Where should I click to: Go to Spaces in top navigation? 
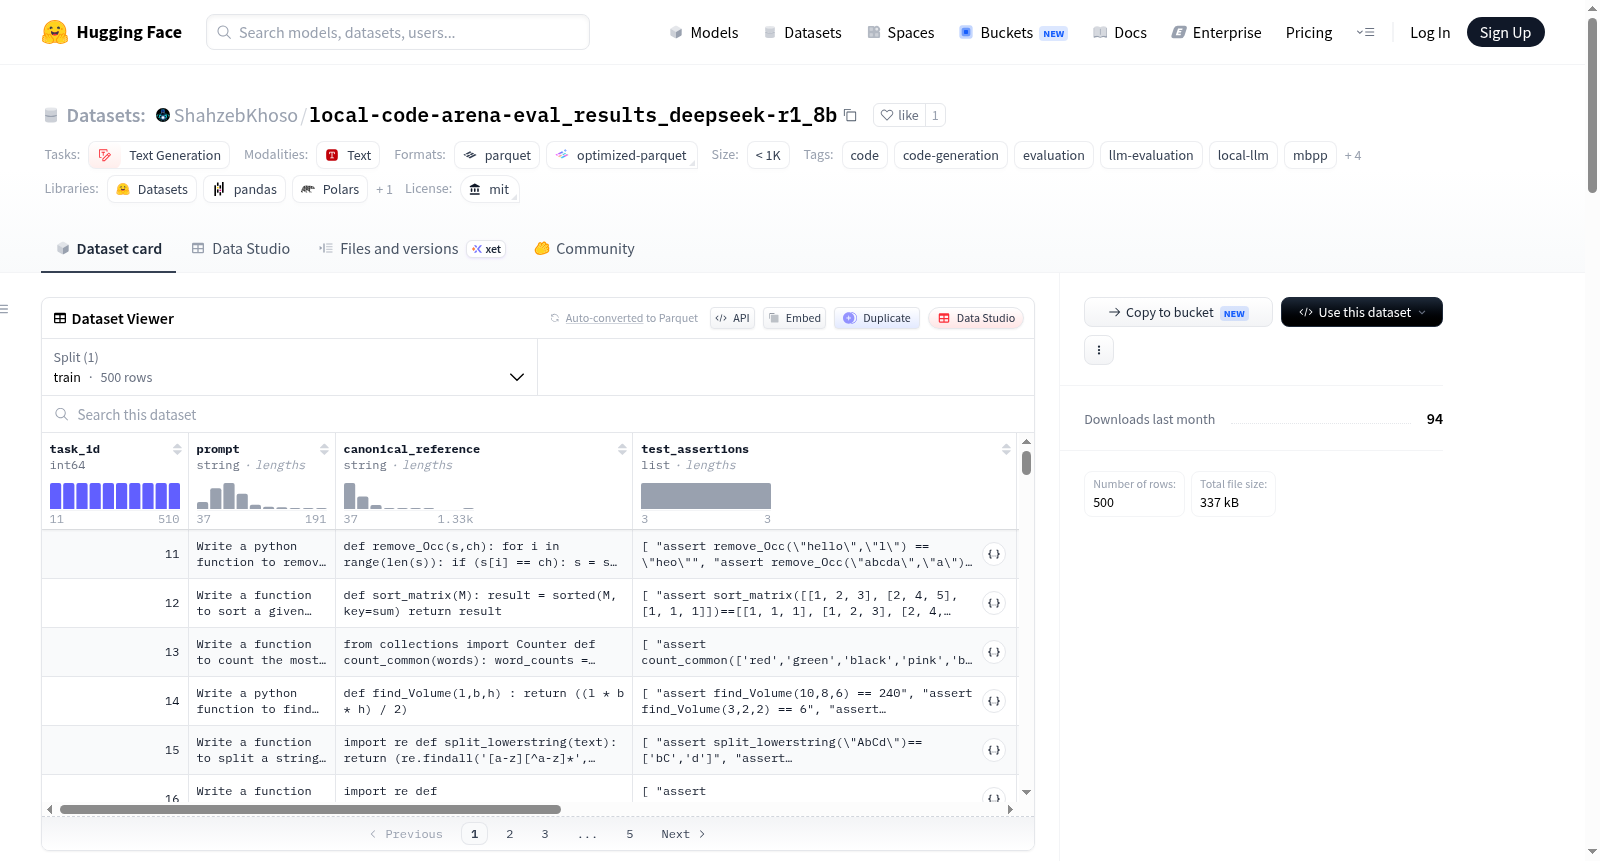tap(901, 32)
